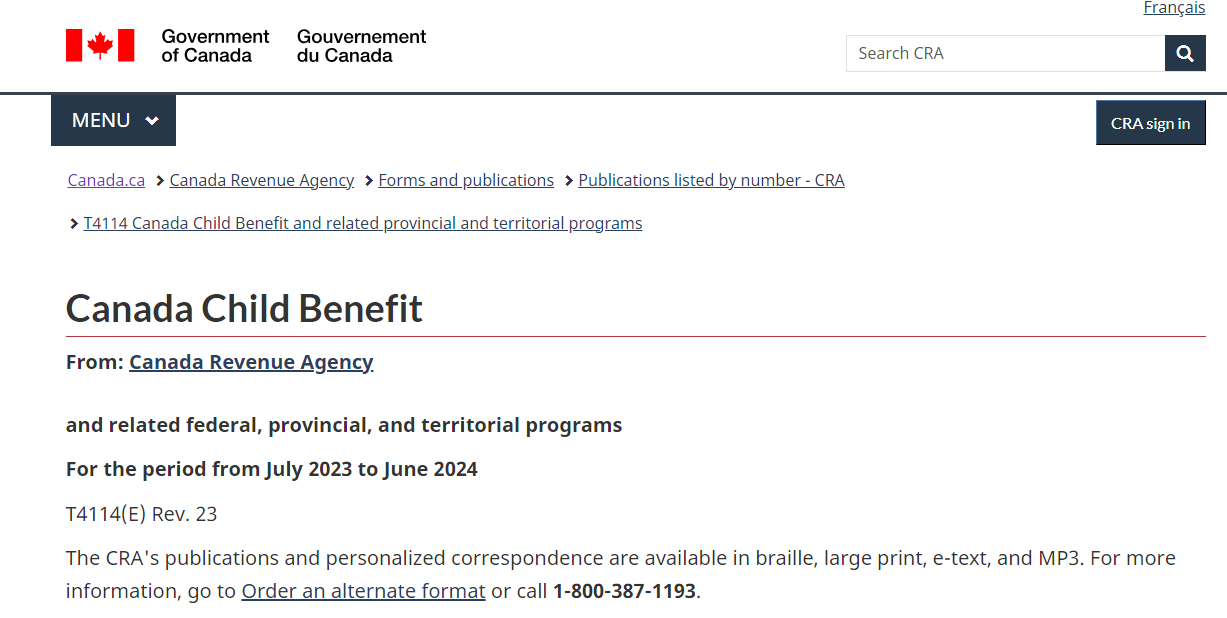
Task: Open the CRA sign in button
Action: tap(1151, 123)
